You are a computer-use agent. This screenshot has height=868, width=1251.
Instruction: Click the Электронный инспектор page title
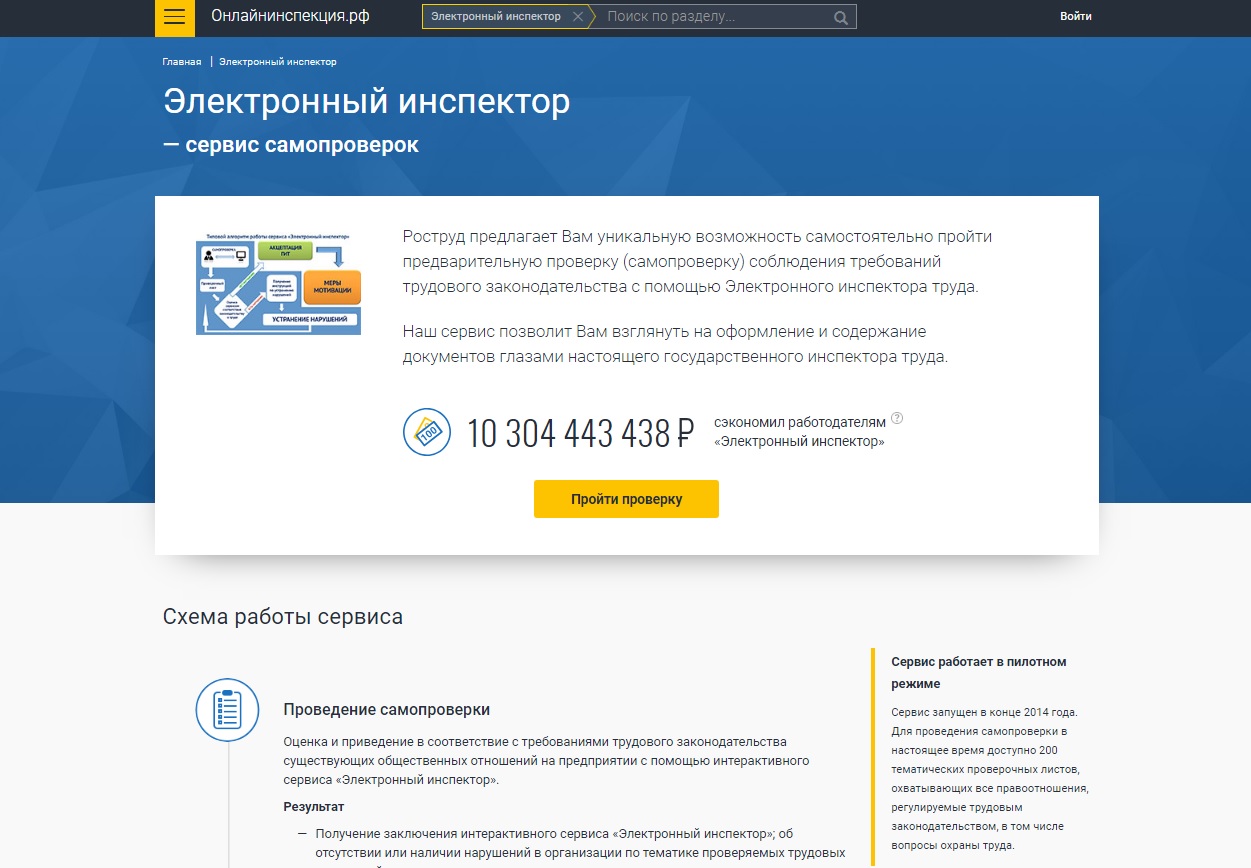tap(367, 101)
